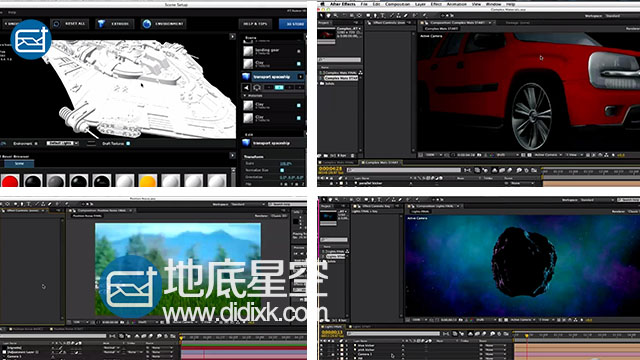Open the Help & Tips button
The image size is (640, 360).
255,24
